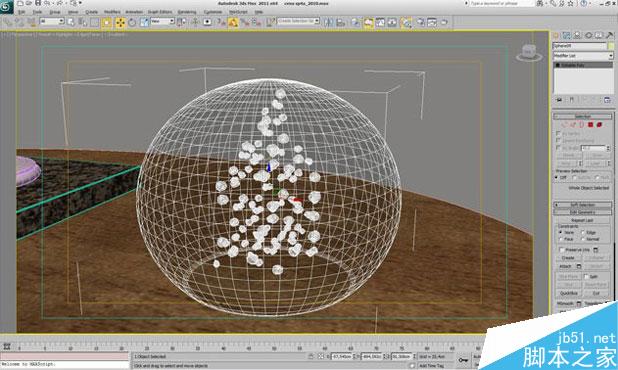Screen dimensions: 618x370
Task: Open the Rendering menu
Action: 187,12
